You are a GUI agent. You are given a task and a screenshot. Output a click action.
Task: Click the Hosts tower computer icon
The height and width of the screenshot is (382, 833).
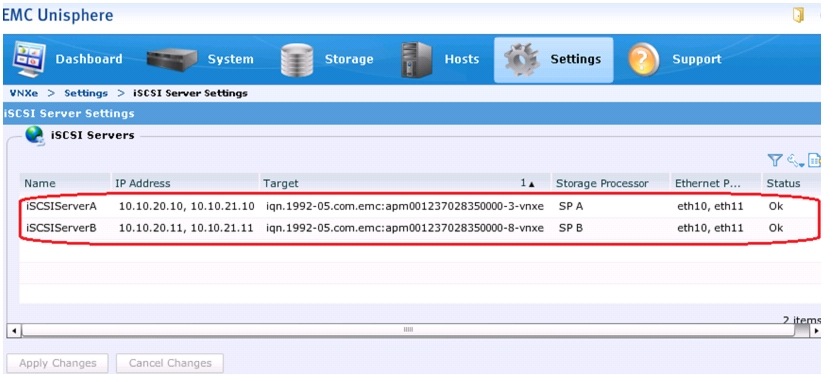coord(416,60)
